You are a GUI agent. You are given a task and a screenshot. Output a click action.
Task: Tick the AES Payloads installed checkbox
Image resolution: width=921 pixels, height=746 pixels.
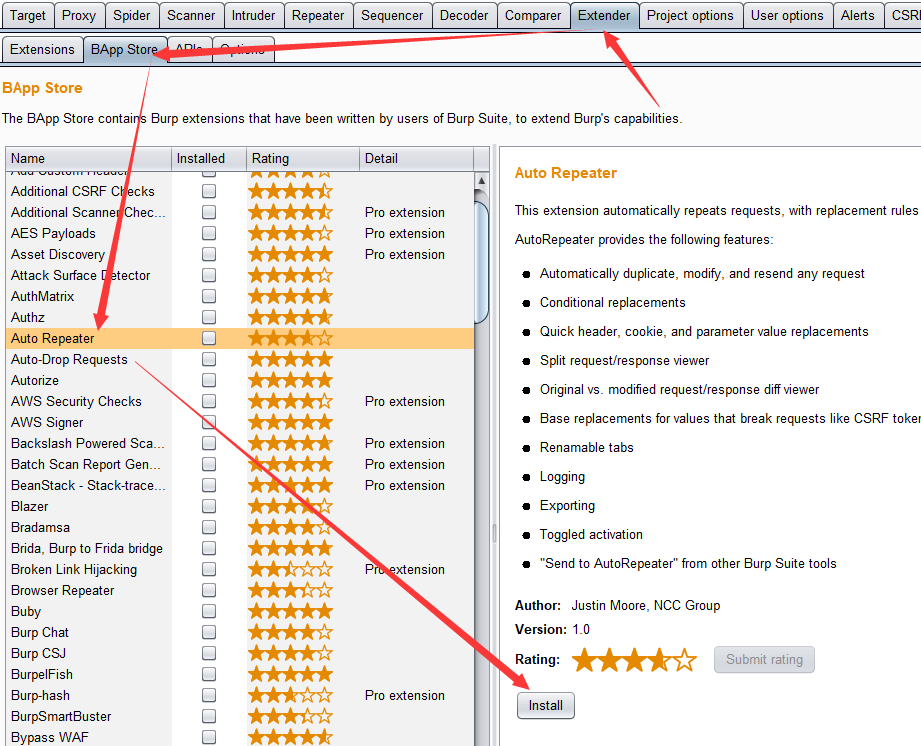[209, 233]
